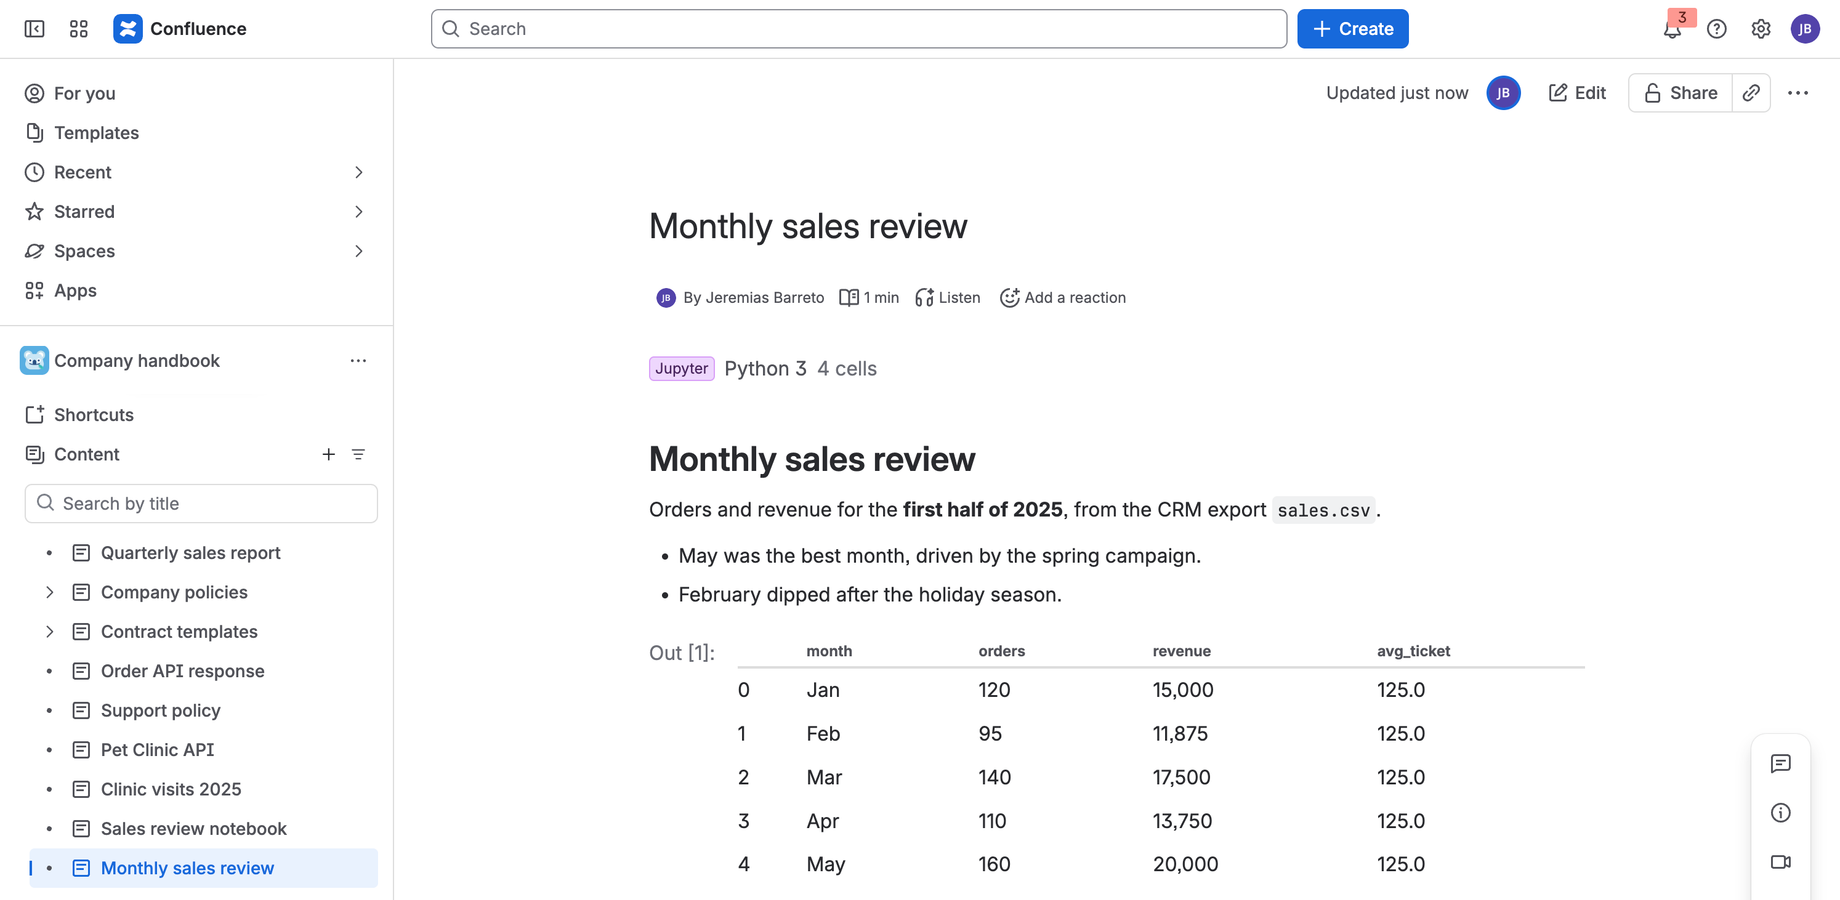This screenshot has width=1840, height=900.
Task: Open the content filter sort icon
Action: tap(358, 454)
